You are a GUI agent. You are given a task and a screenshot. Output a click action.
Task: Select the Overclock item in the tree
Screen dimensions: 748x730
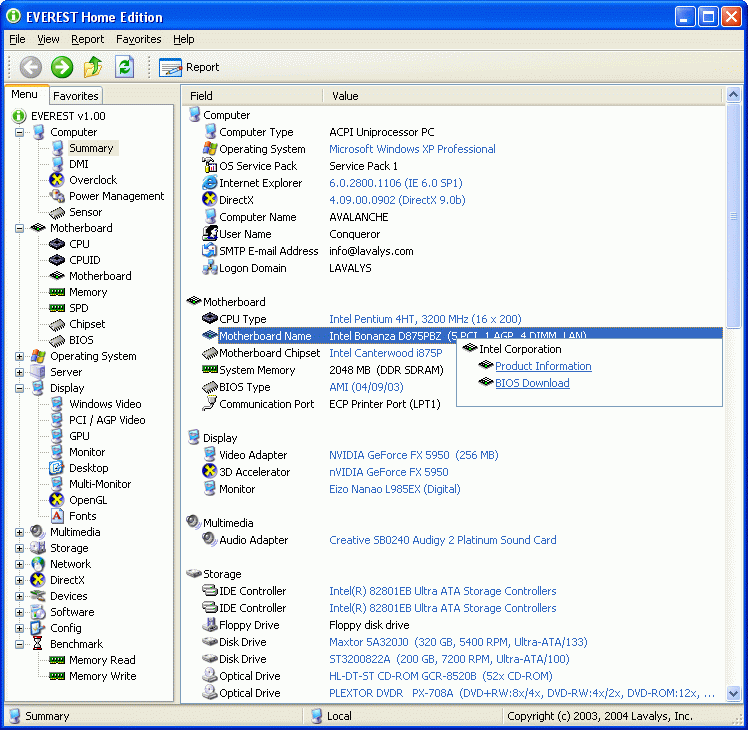[x=92, y=180]
